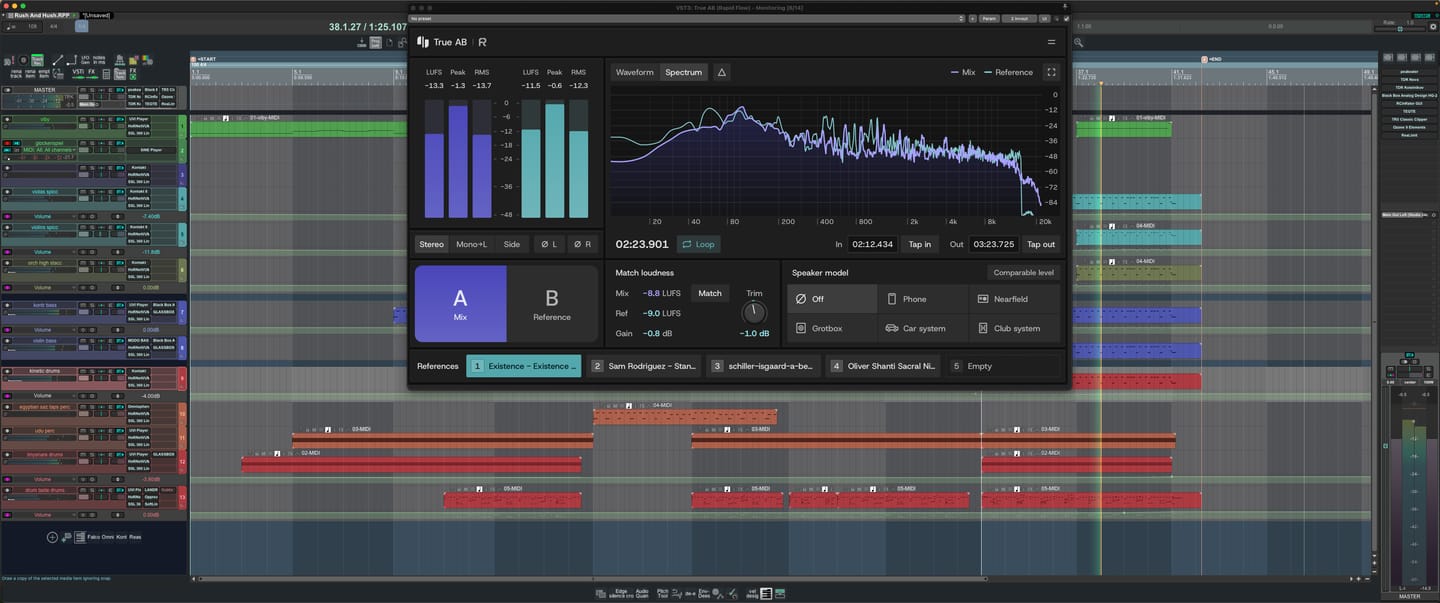Screen dimensions: 1440x603
Task: Select reference slot 3 schiller-isgaard
Action: pos(765,366)
